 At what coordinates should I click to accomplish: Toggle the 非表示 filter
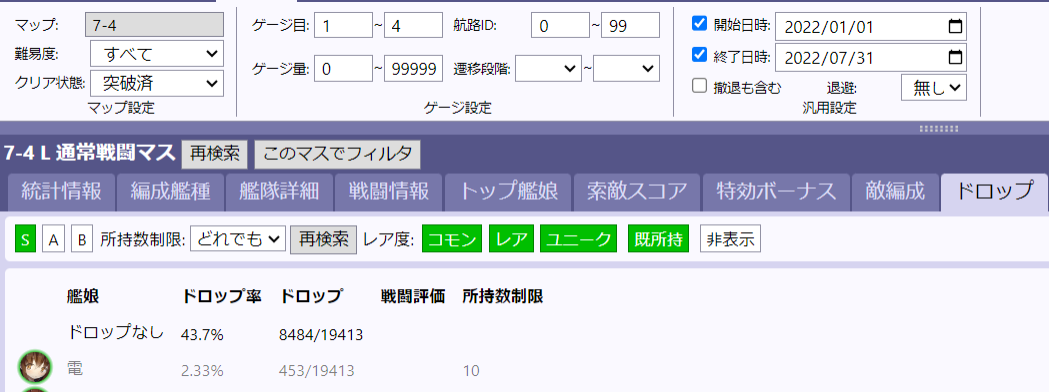(730, 239)
